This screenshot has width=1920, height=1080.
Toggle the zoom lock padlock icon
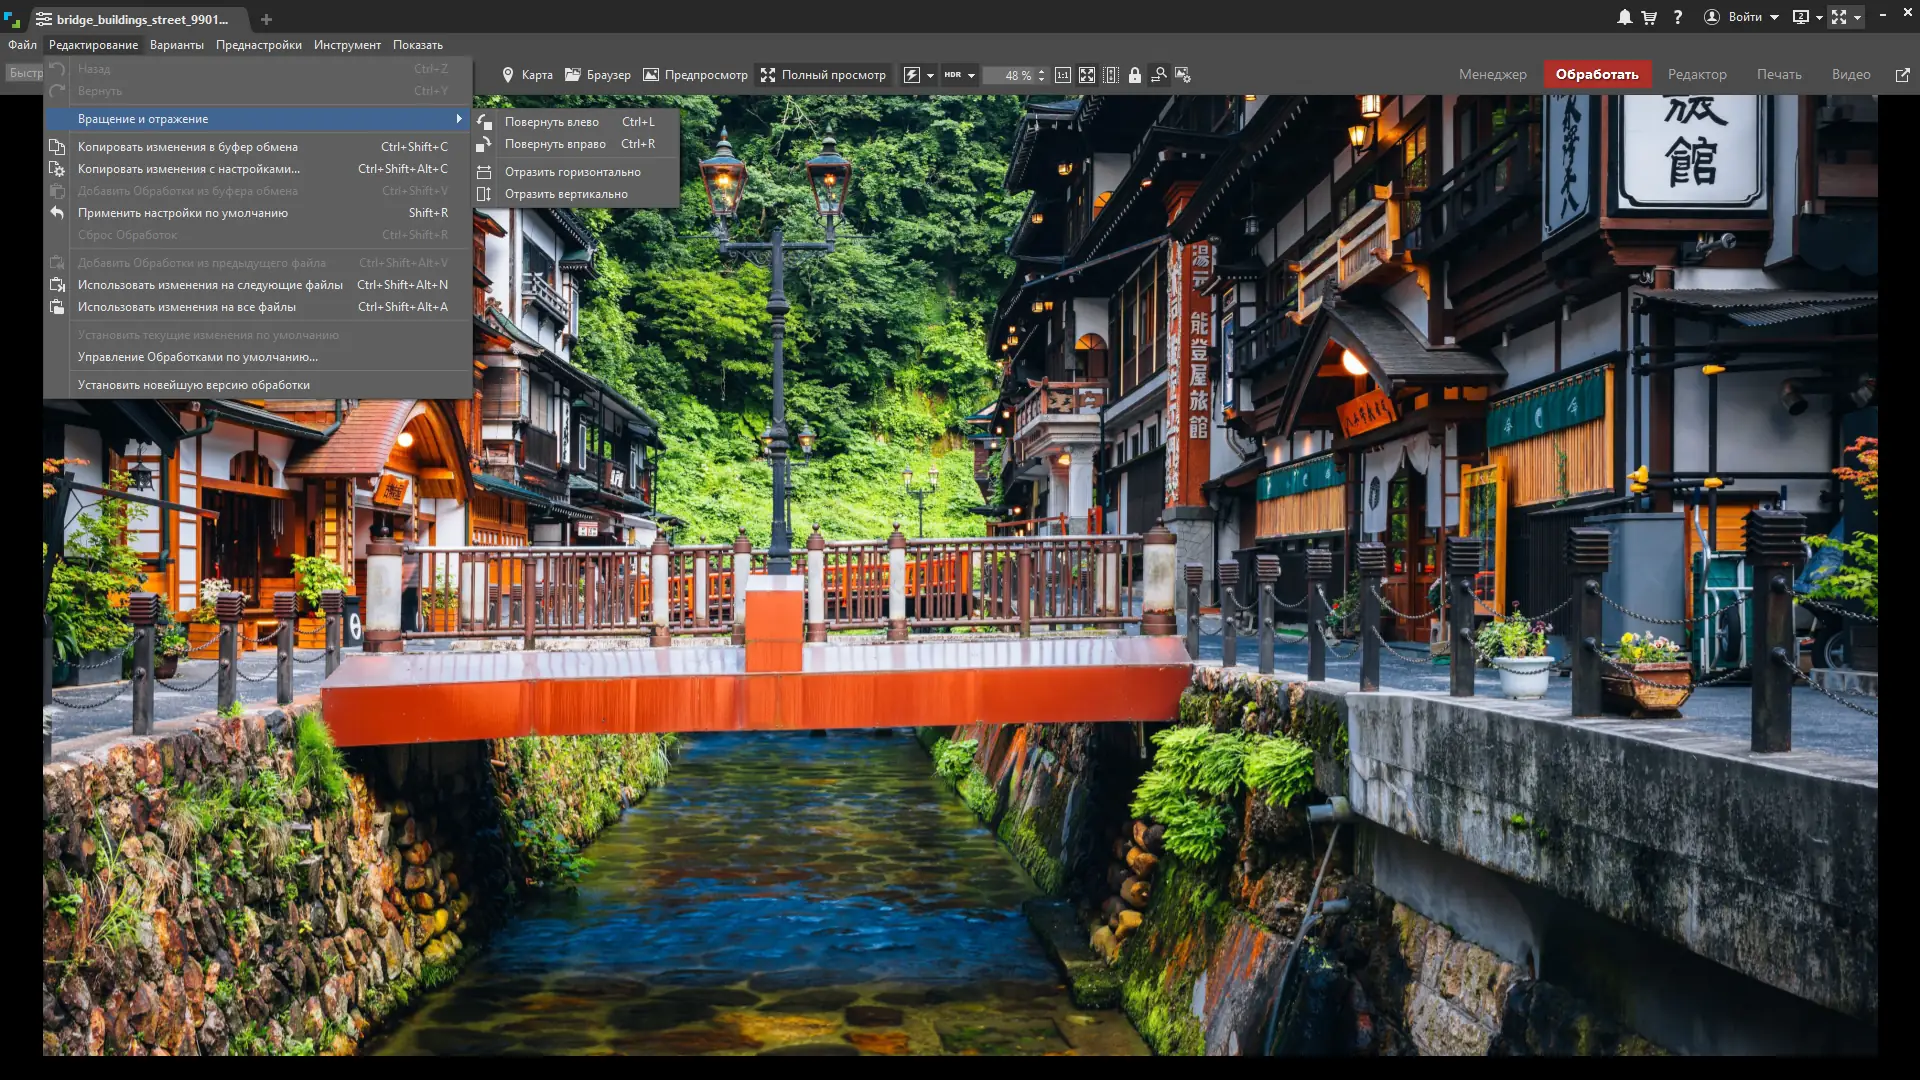click(1134, 75)
